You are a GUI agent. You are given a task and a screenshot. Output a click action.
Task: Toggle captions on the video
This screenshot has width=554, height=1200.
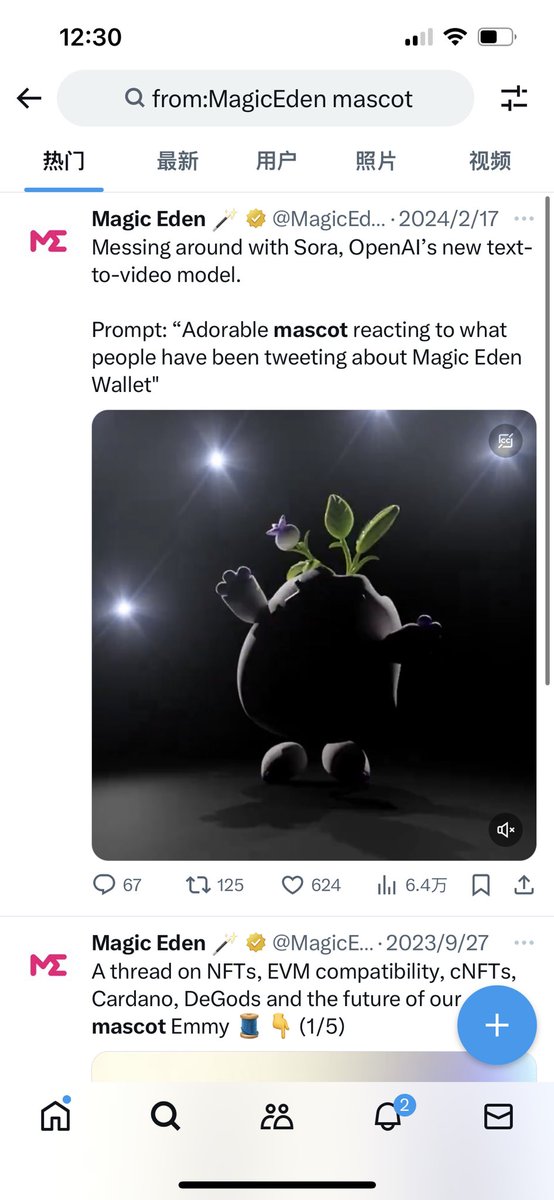(x=506, y=440)
